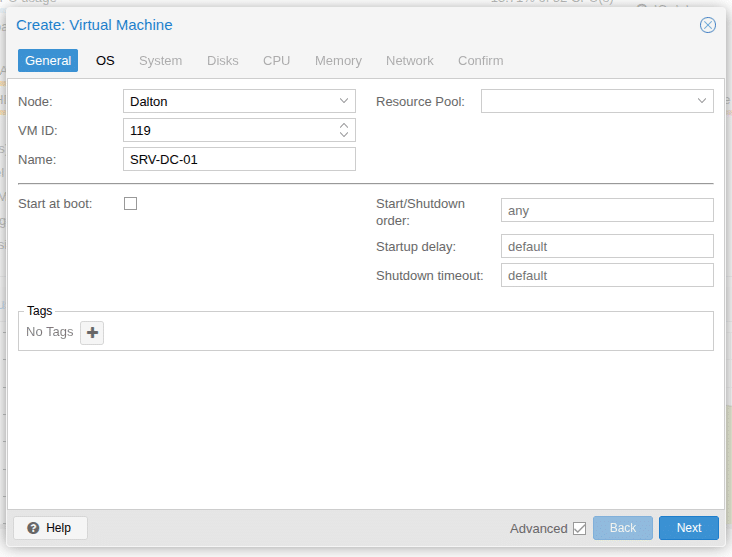The image size is (732, 557).
Task: Increase VM ID with up arrow
Action: point(344,125)
